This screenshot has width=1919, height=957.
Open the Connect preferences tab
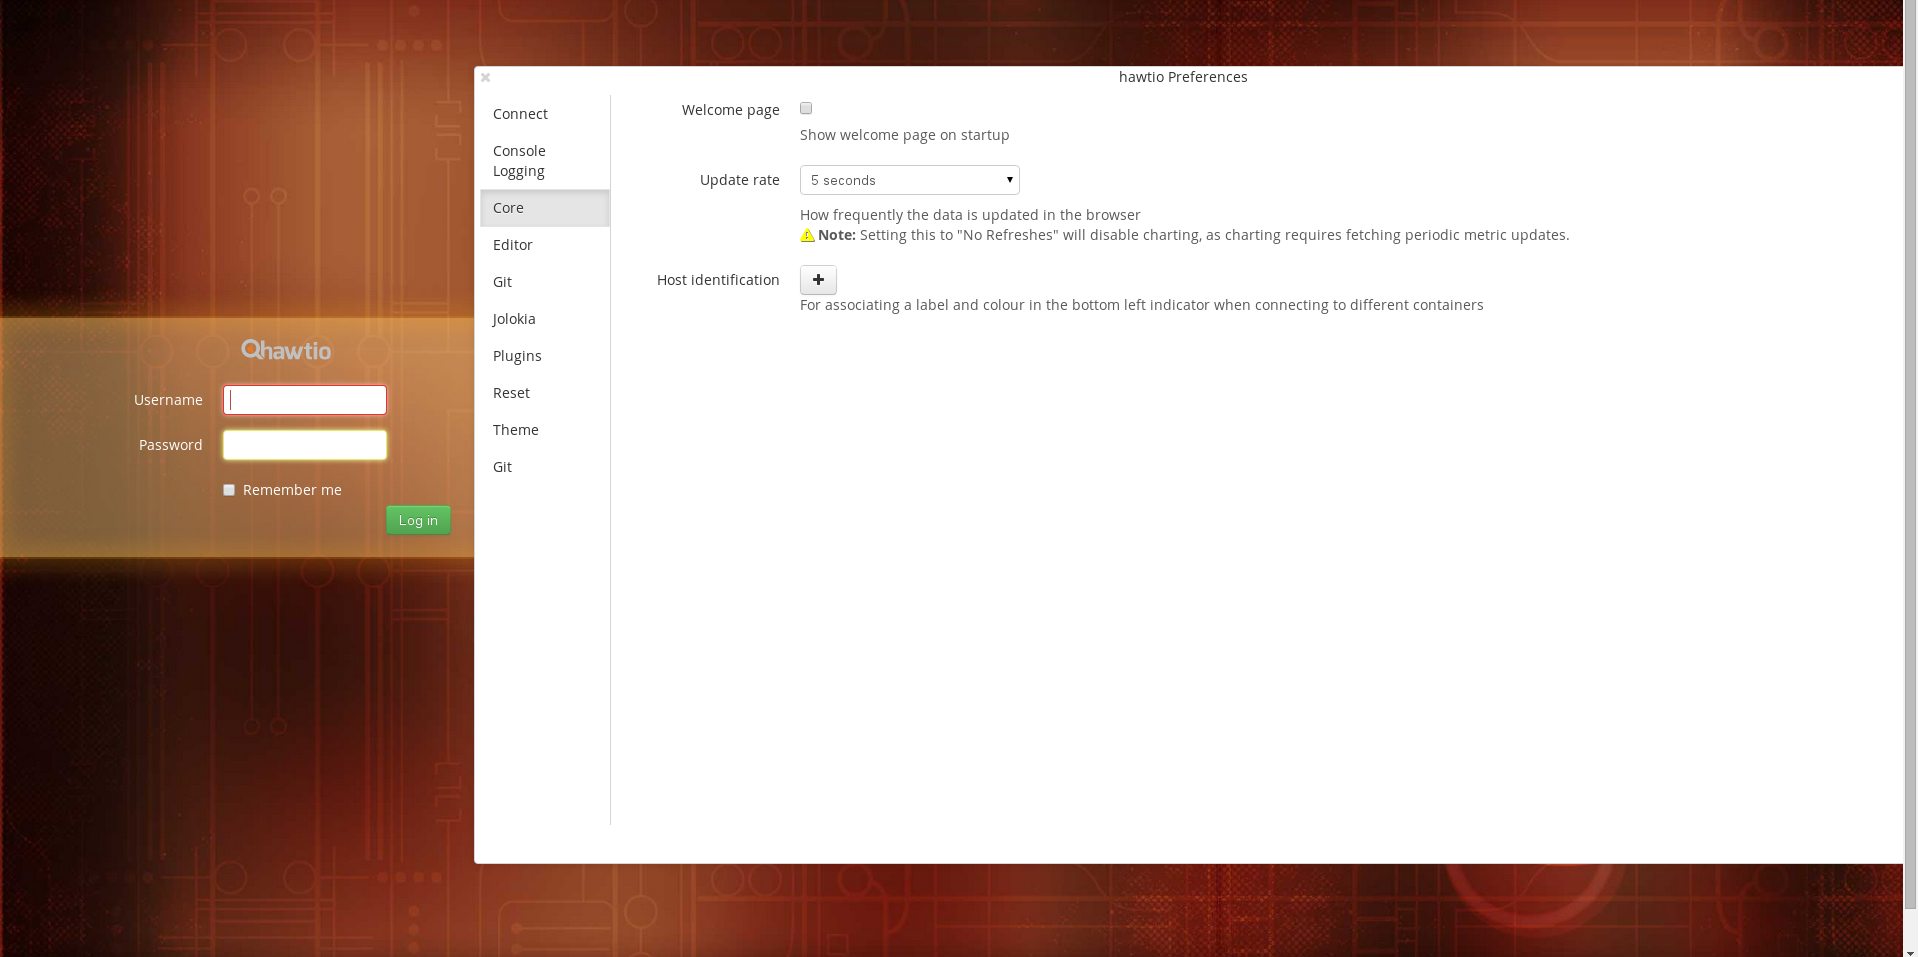coord(545,114)
